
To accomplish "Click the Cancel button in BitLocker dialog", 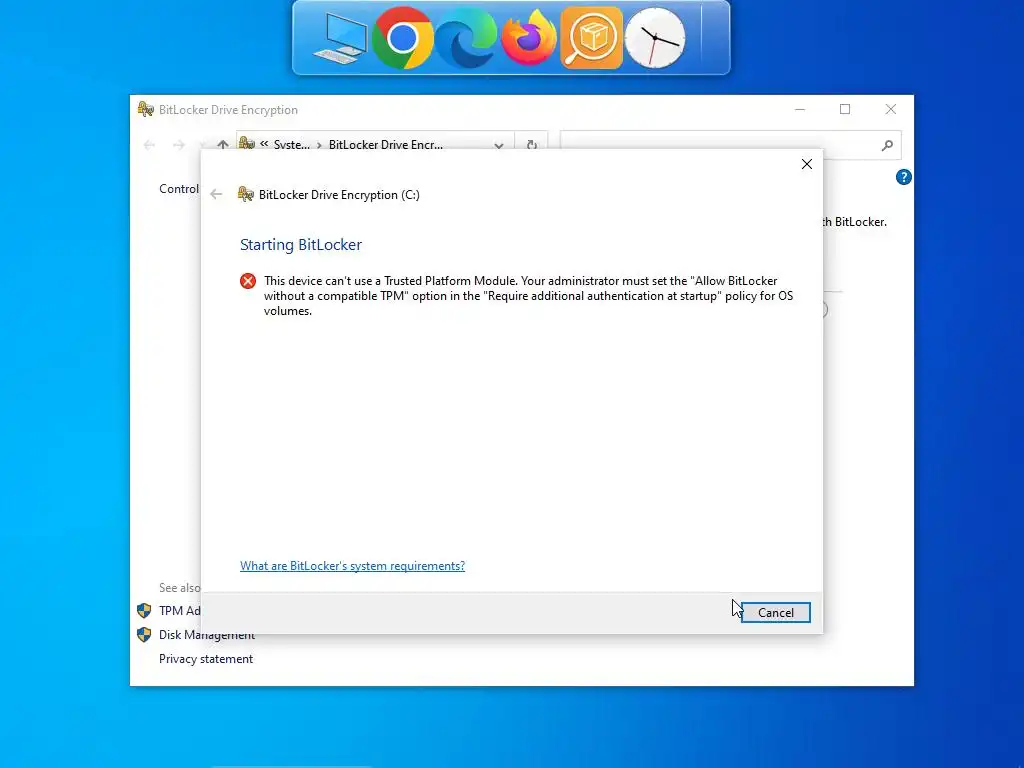I will point(776,613).
